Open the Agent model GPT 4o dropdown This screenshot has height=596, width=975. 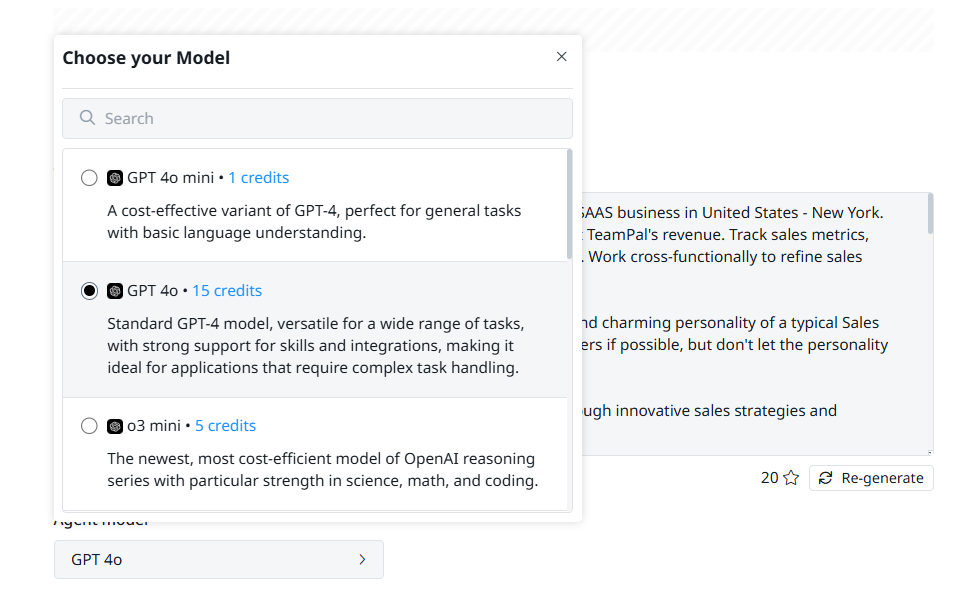[219, 559]
